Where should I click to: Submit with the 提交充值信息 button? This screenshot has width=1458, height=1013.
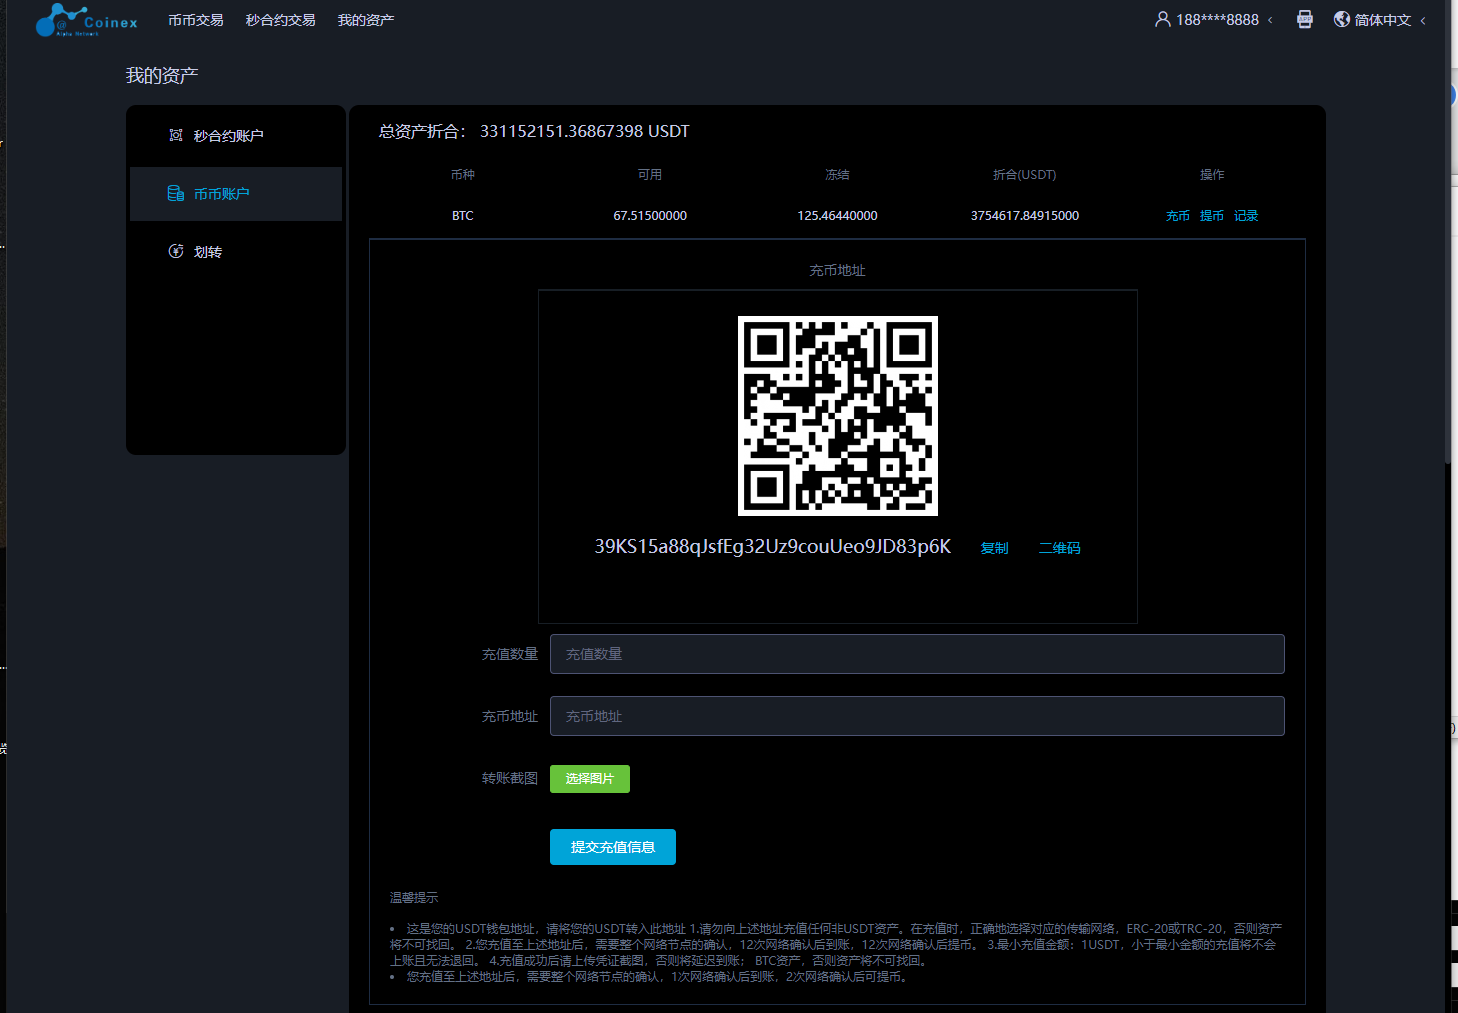point(612,847)
